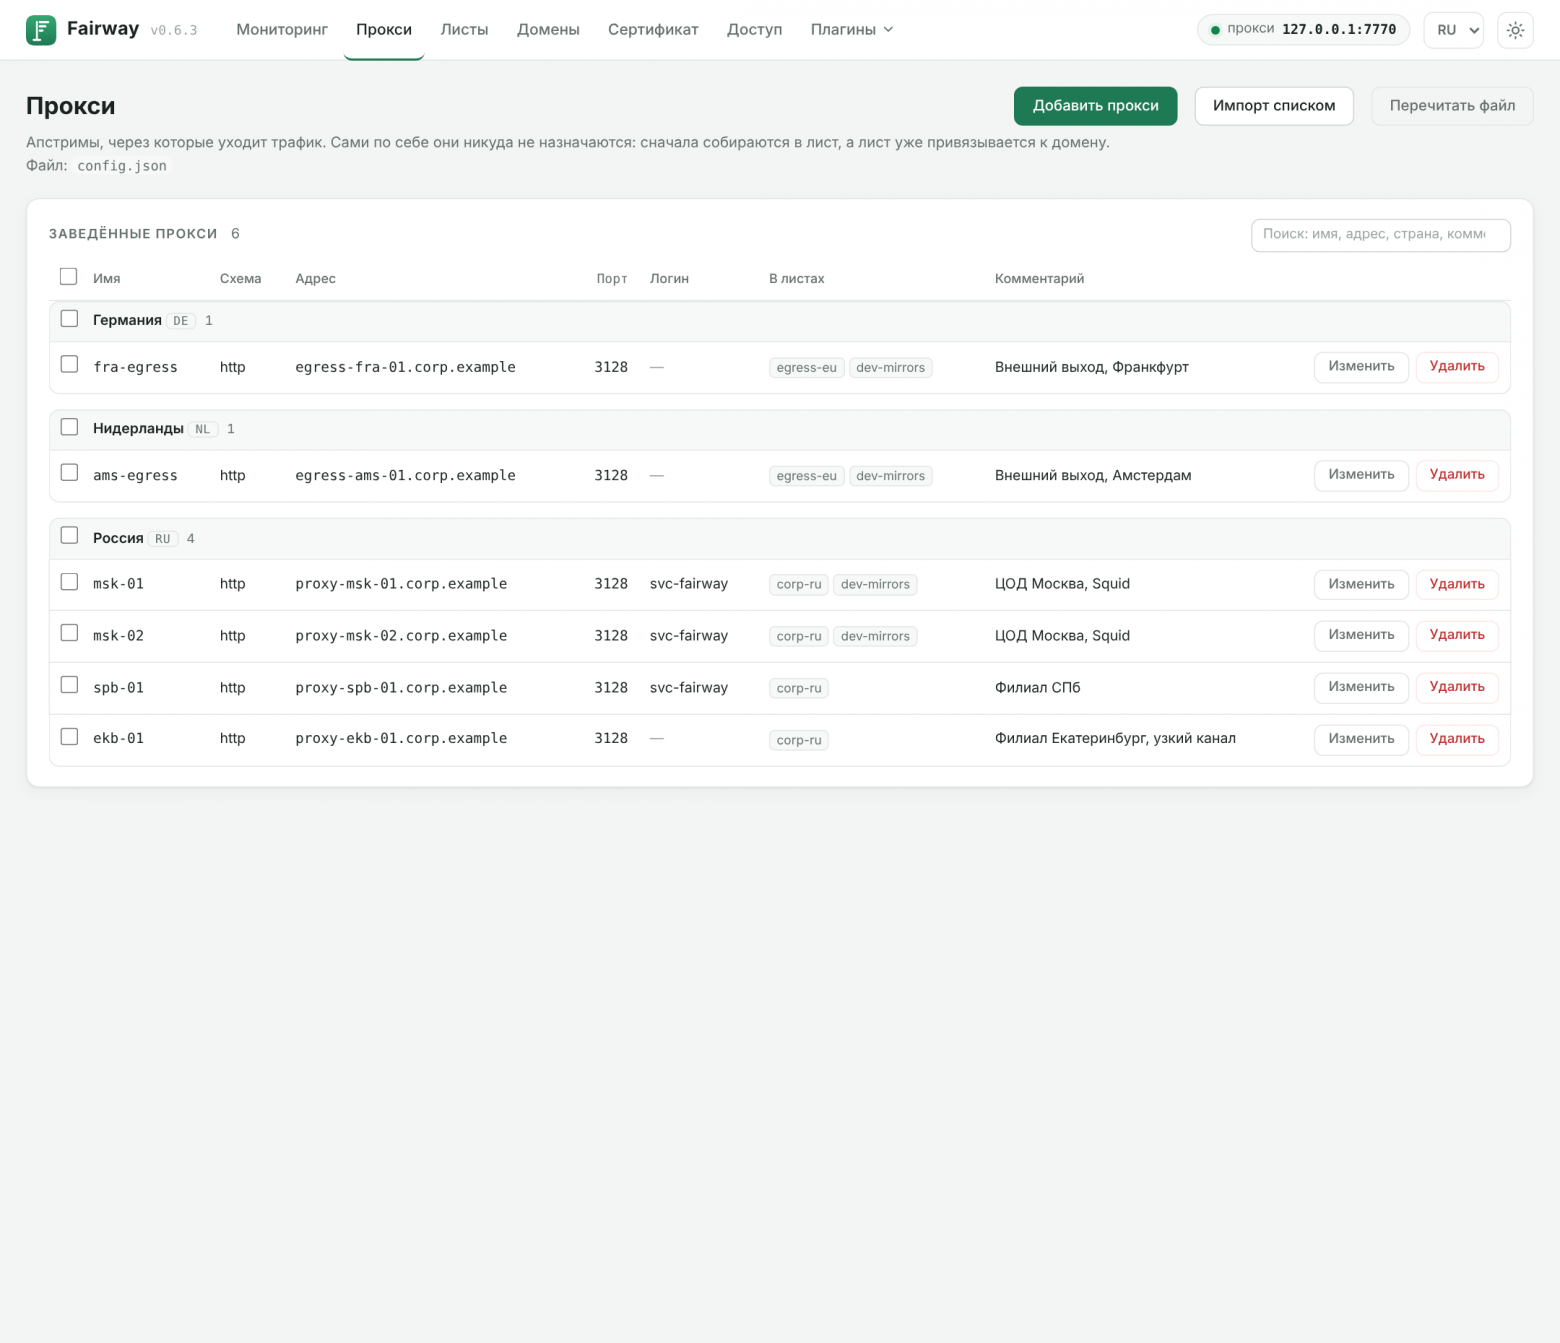Delete the ams-egress proxy
Viewport: 1560px width, 1343px height.
point(1457,475)
